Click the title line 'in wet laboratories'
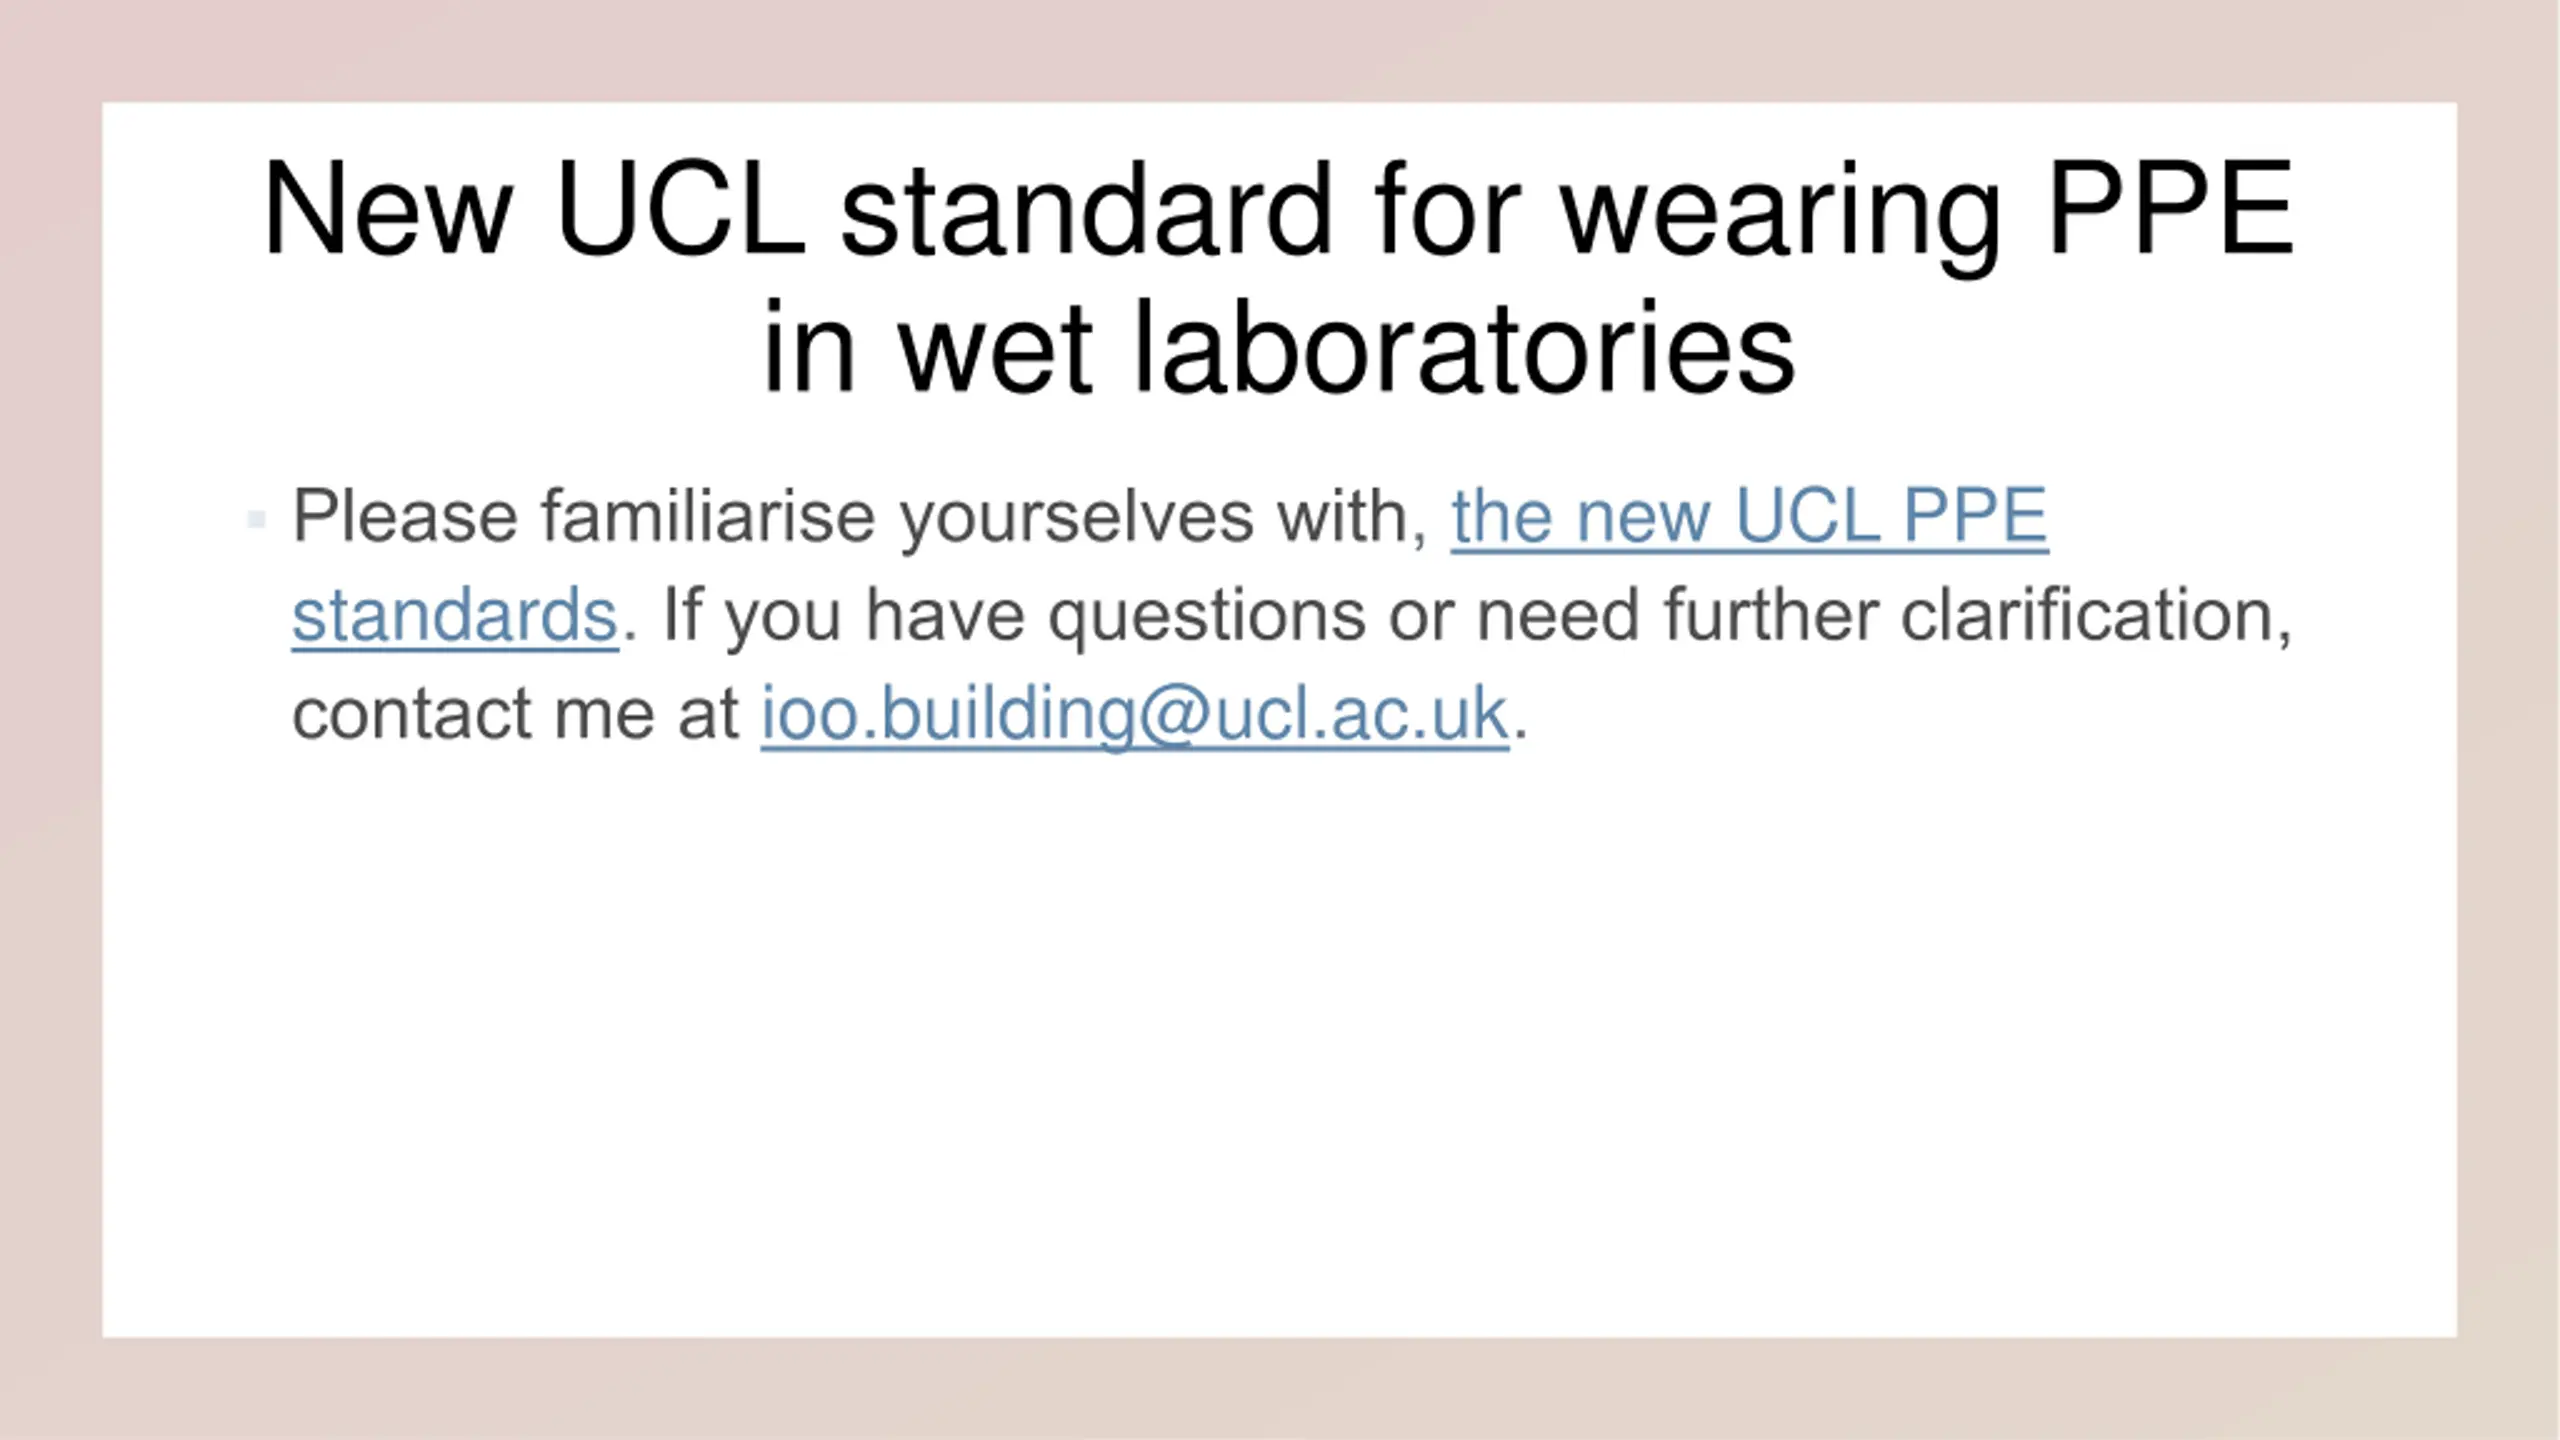This screenshot has width=2560, height=1440. (1279, 349)
